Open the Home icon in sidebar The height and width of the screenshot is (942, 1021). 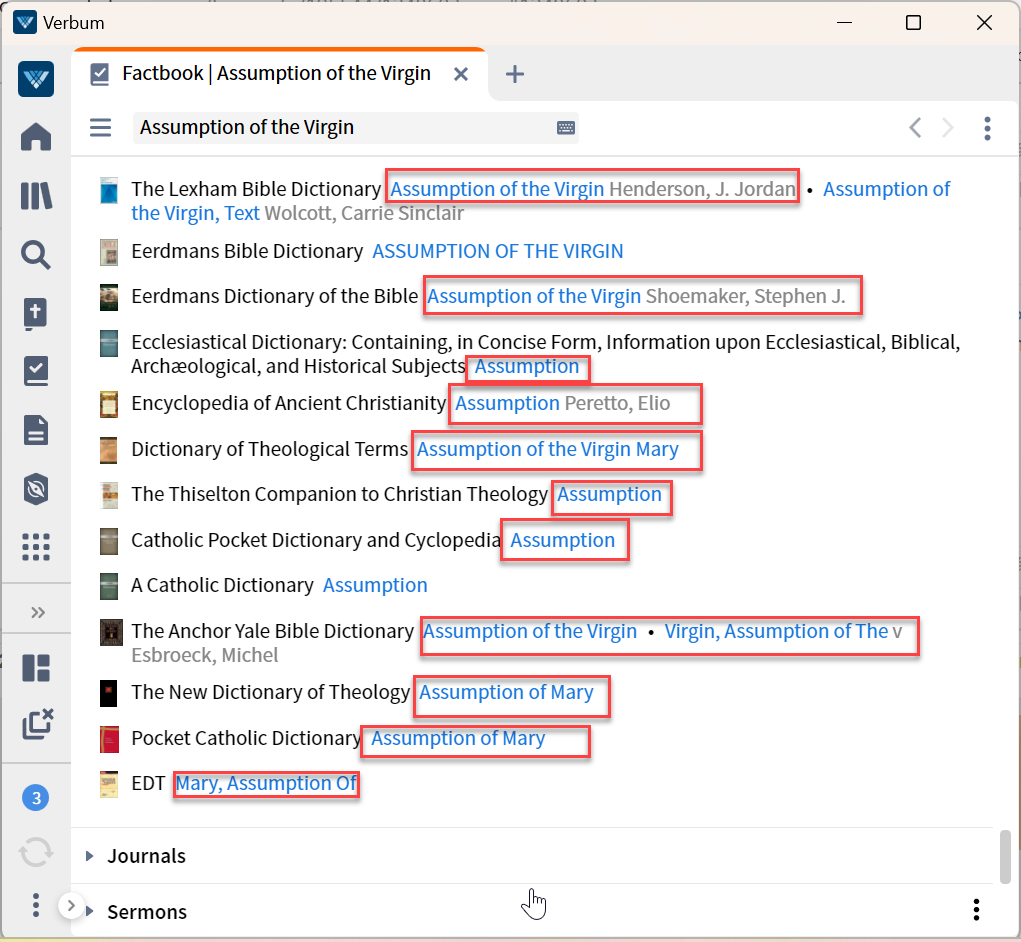tap(36, 137)
